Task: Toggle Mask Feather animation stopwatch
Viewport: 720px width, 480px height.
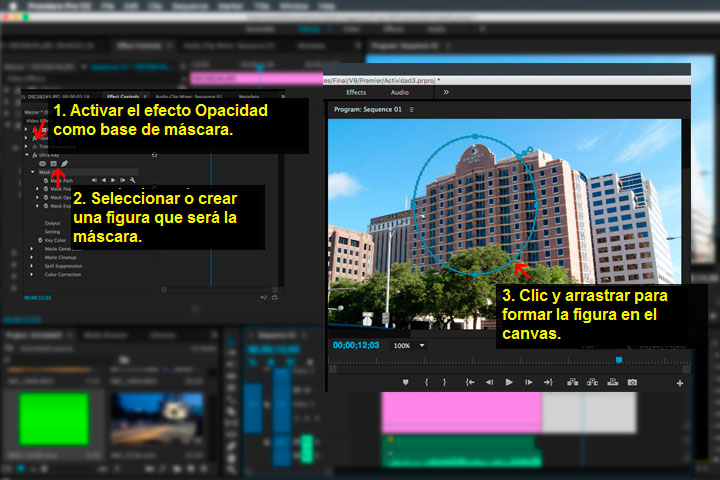Action: pyautogui.click(x=46, y=189)
